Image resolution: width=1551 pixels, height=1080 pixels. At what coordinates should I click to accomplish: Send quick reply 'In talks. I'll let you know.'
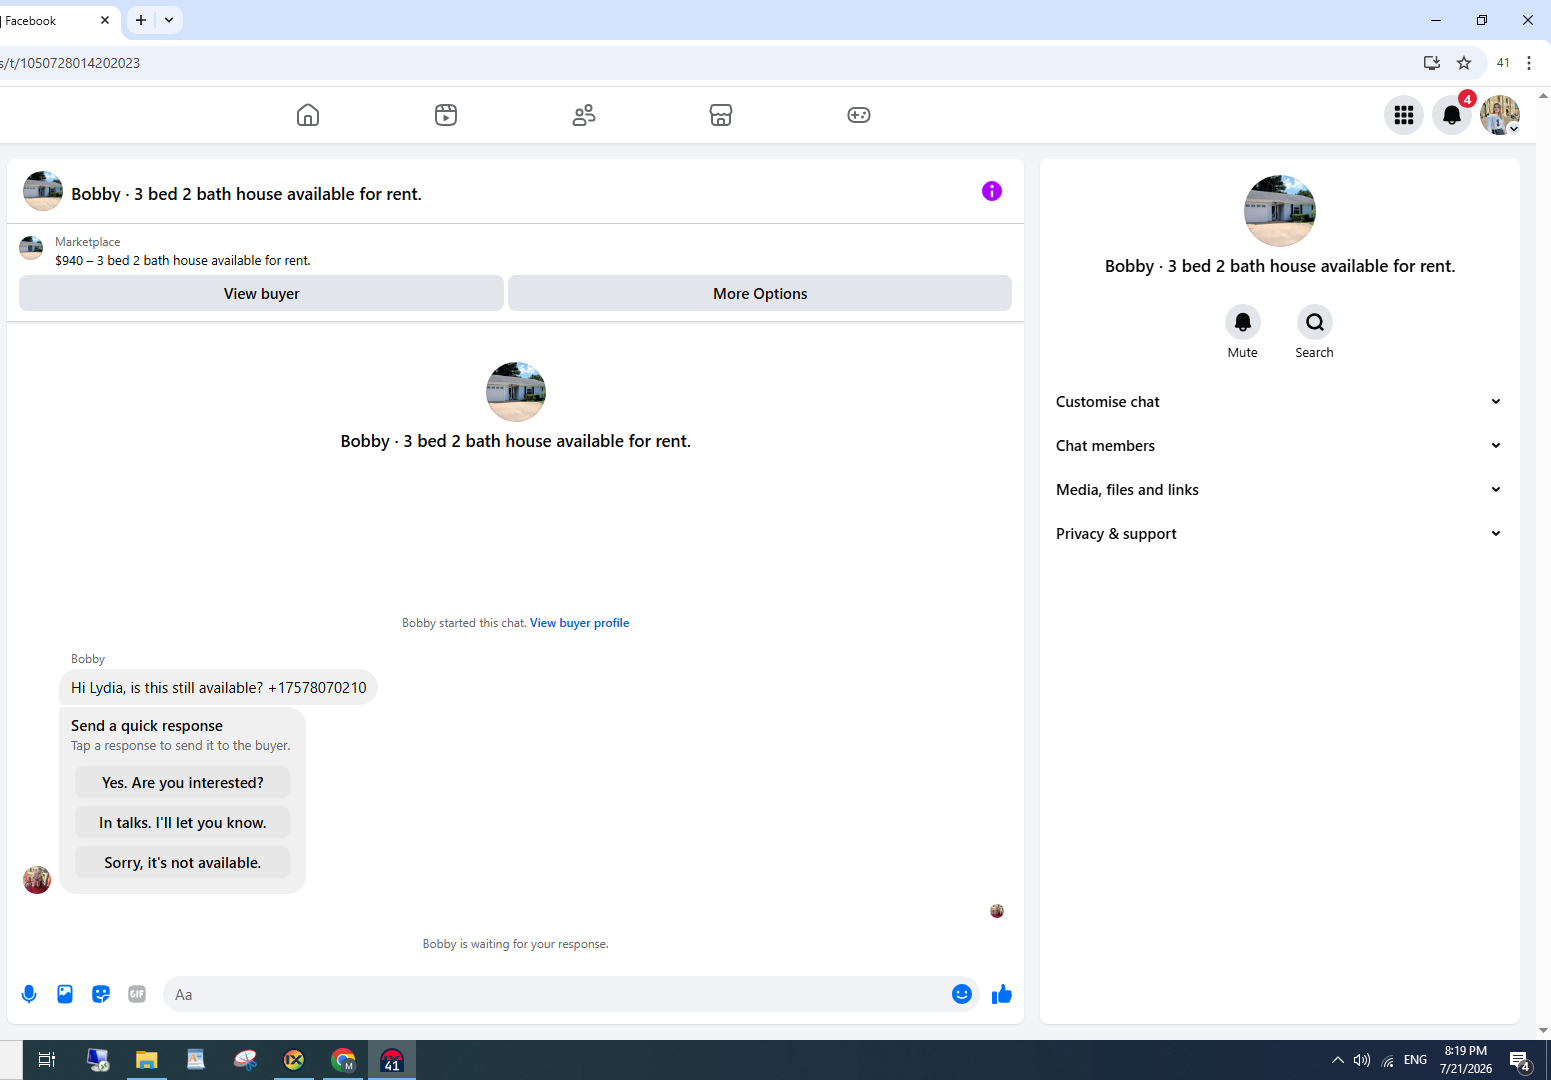click(183, 822)
